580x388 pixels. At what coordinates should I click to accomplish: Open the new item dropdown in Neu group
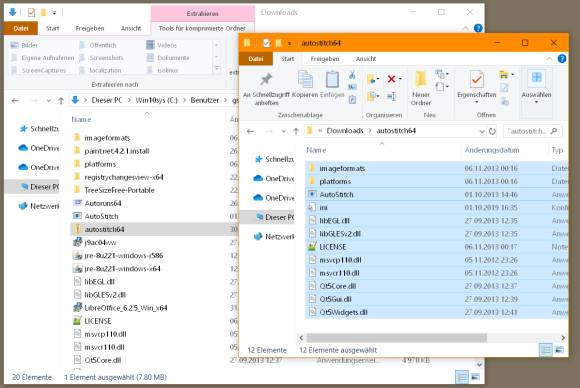447,74
